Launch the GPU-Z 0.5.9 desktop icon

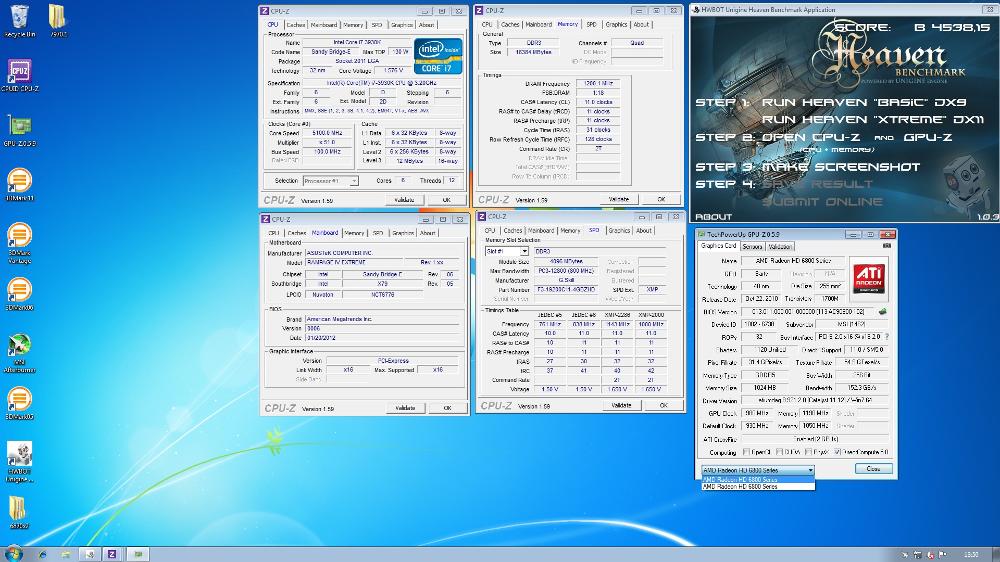[19, 130]
